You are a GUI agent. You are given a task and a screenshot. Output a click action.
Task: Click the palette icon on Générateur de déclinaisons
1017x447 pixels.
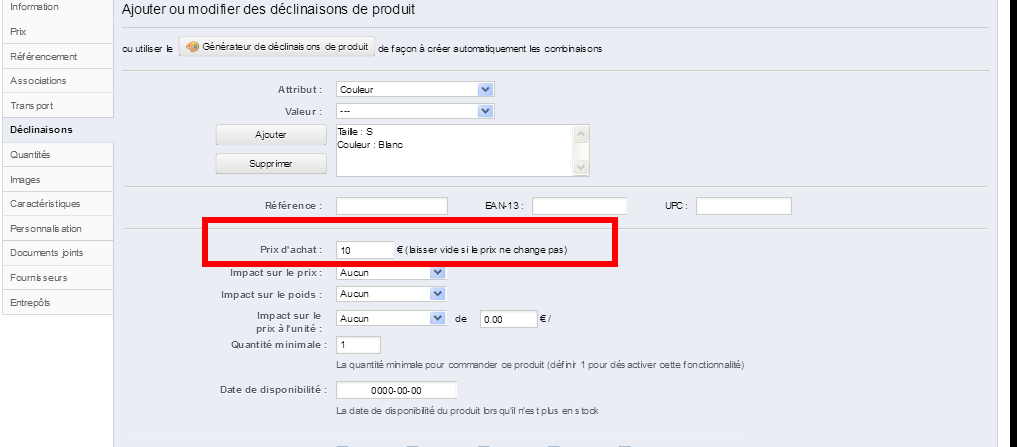tap(193, 47)
